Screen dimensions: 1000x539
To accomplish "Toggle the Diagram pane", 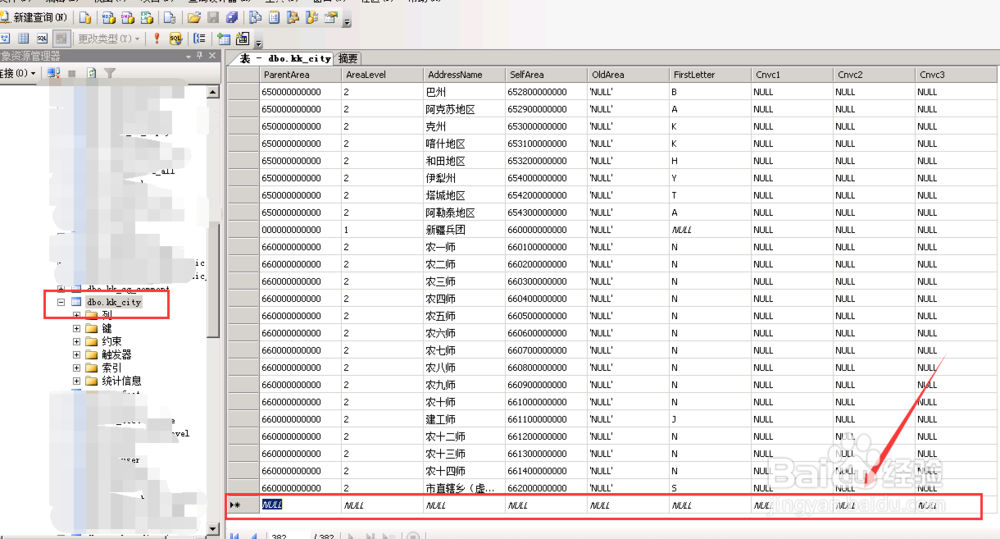I will [x=5, y=38].
